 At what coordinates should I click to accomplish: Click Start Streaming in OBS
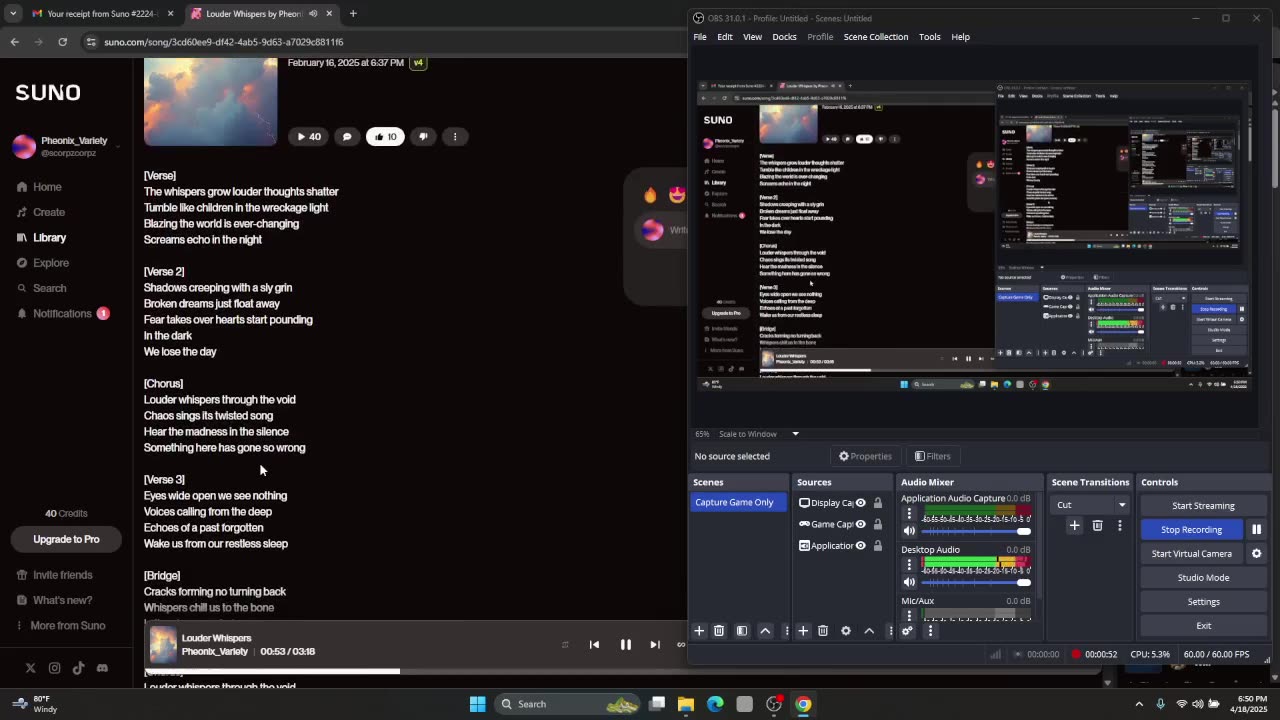click(x=1203, y=506)
